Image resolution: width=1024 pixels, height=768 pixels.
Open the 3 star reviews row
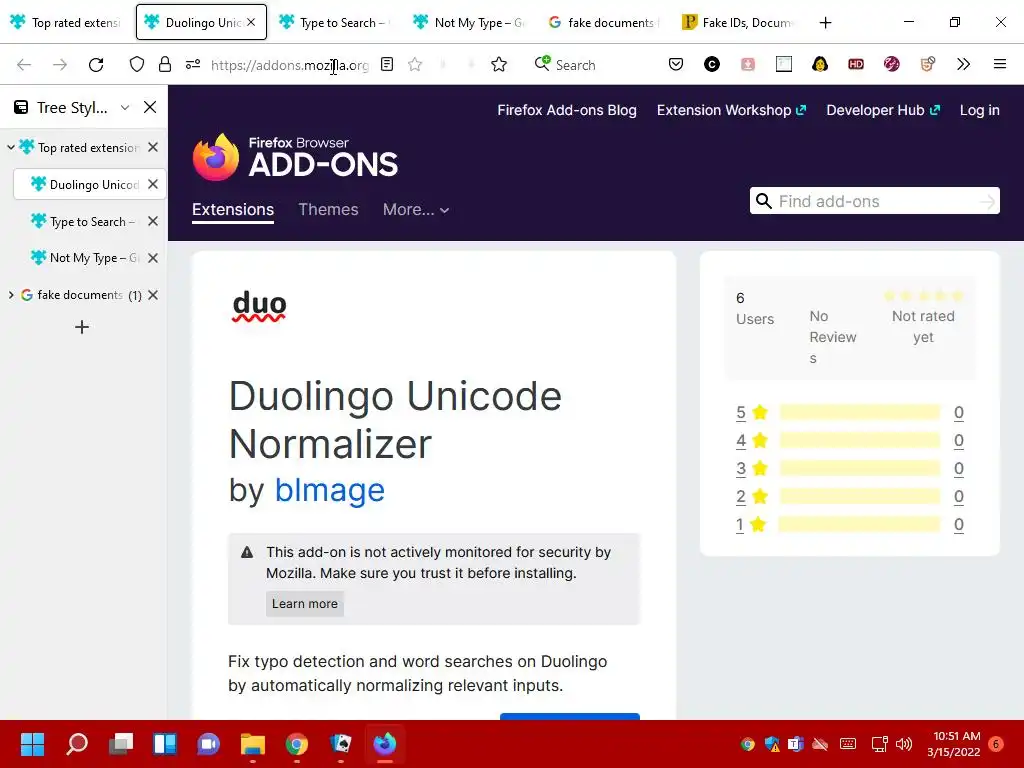(x=850, y=468)
